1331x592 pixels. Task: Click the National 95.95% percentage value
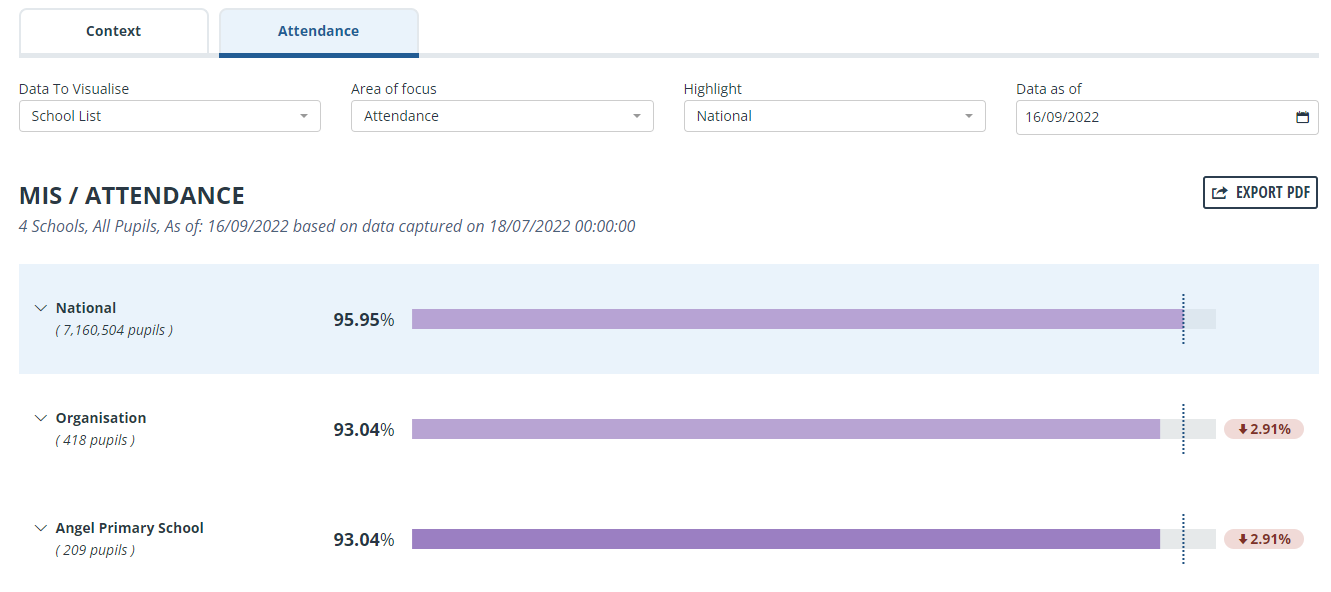(x=364, y=320)
